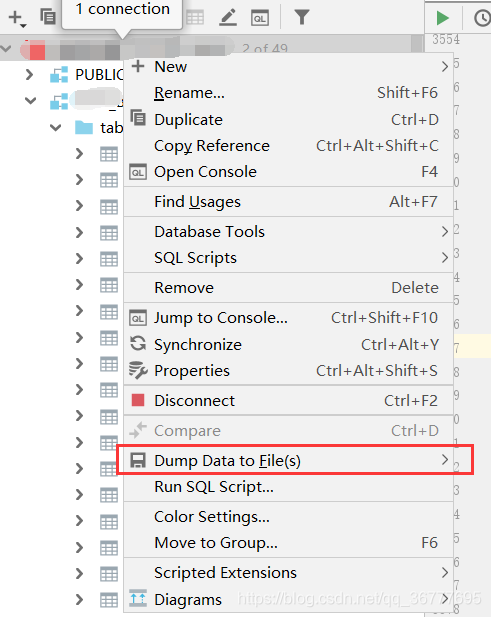The image size is (491, 617).
Task: Click the Dump Data floppy disk icon
Action: point(138,460)
